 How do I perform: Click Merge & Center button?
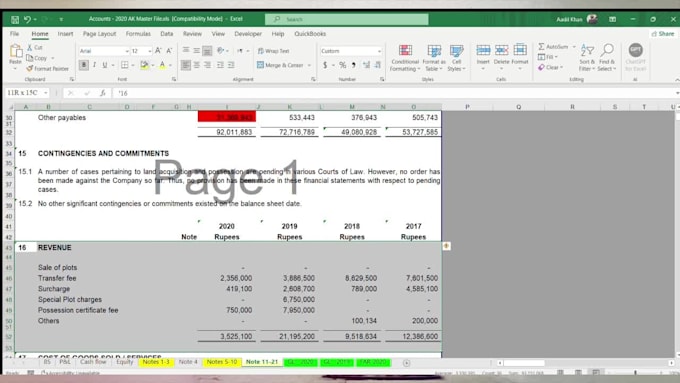click(x=280, y=65)
